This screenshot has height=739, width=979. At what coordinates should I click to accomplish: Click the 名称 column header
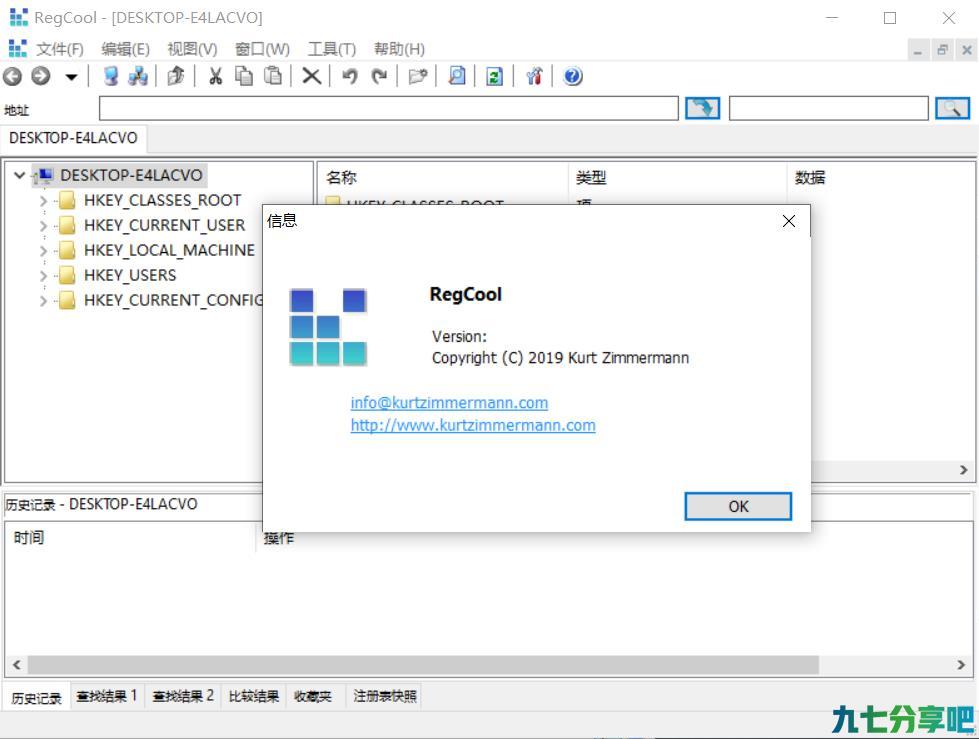(x=443, y=178)
